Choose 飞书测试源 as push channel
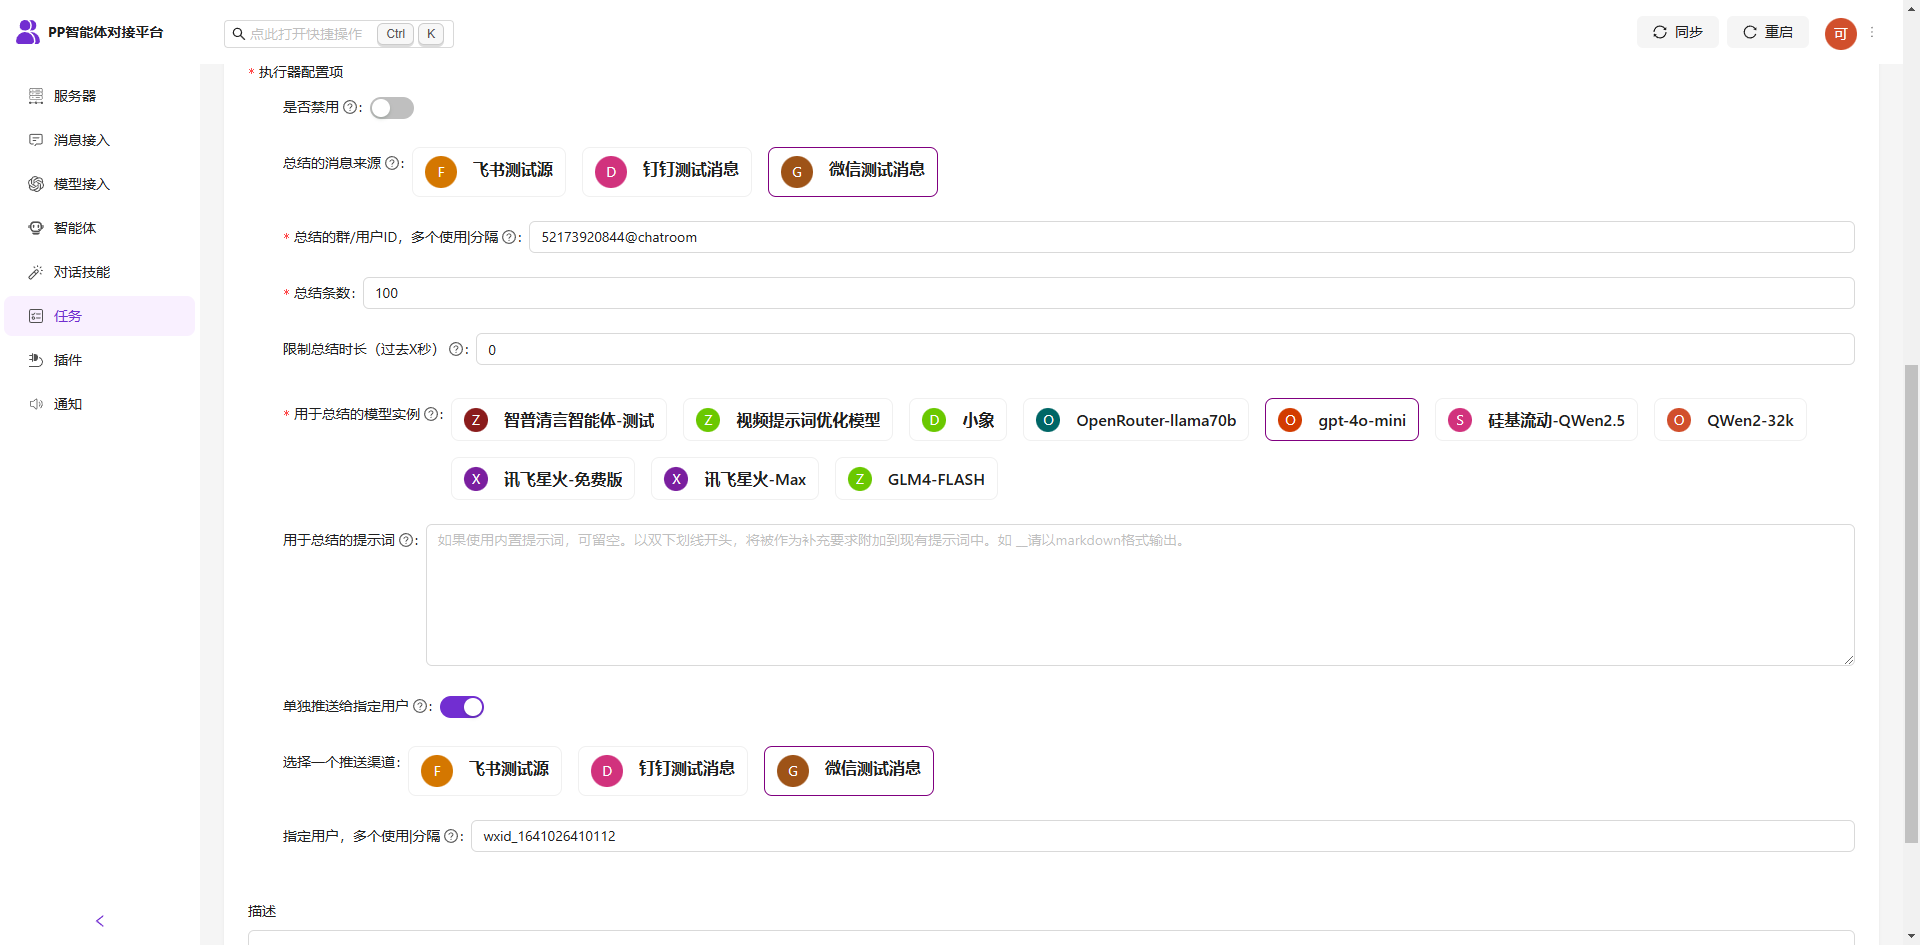1920x945 pixels. coord(485,771)
